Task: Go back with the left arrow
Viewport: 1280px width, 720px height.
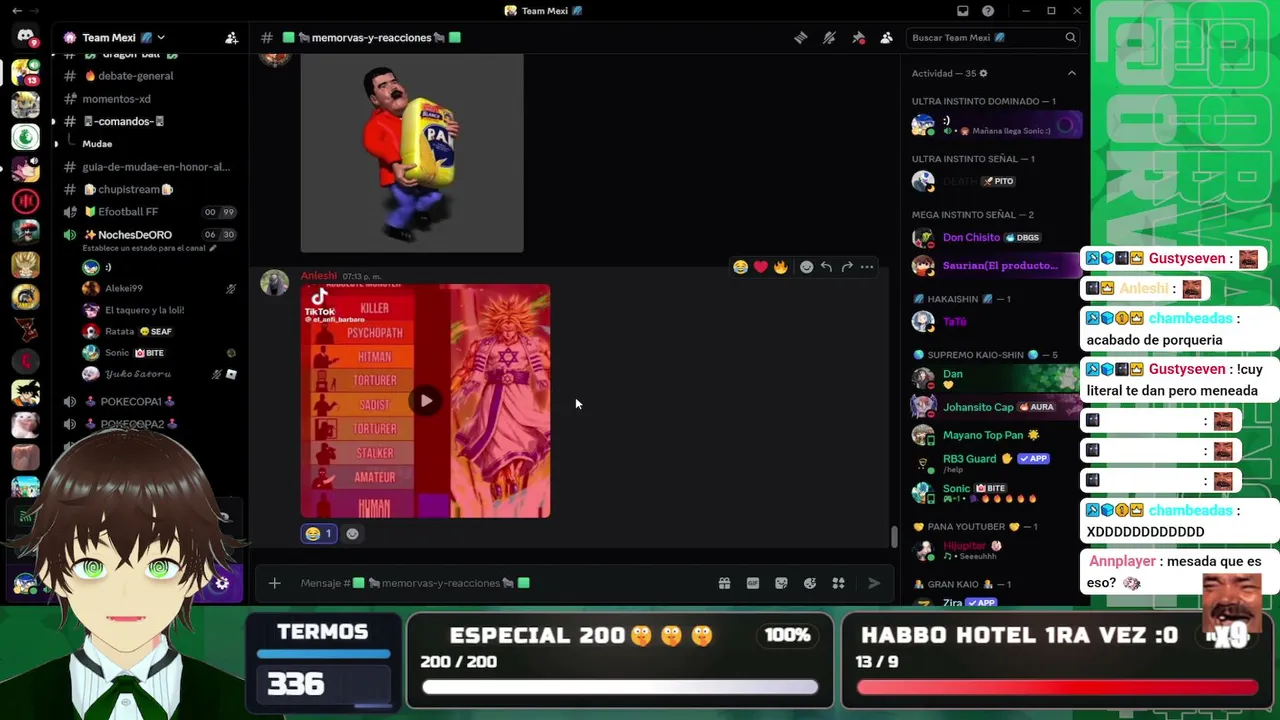Action: point(17,11)
